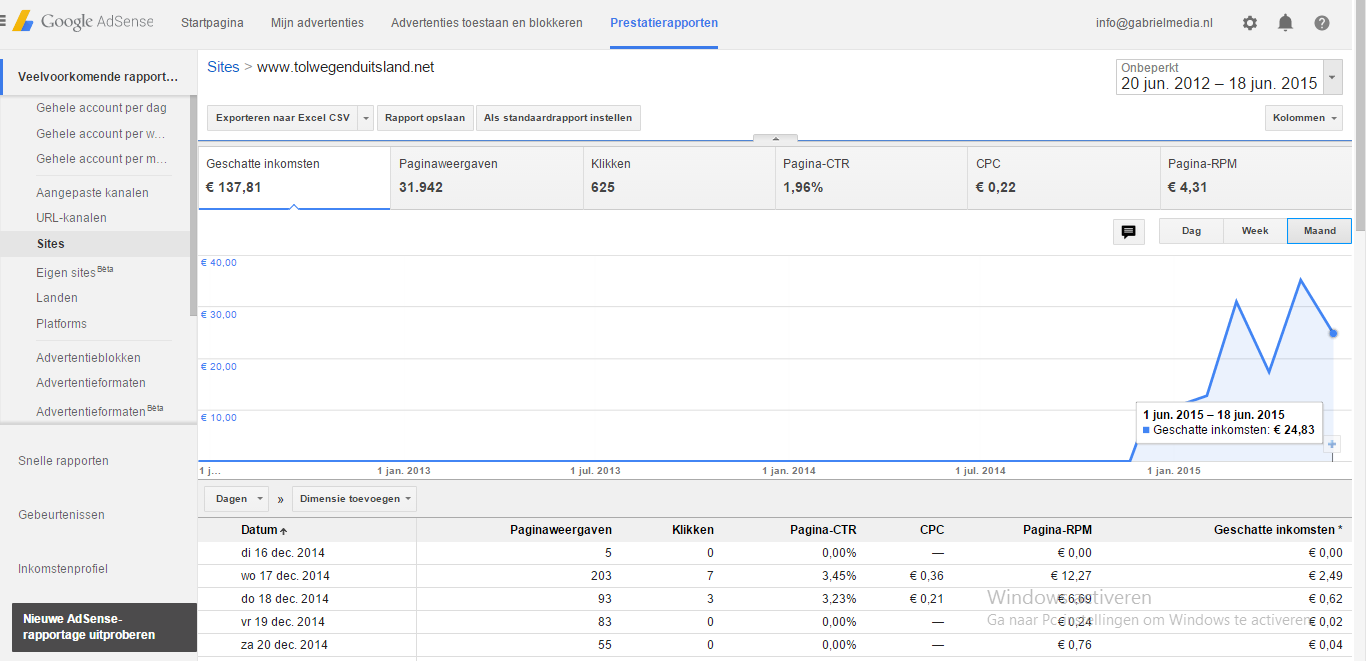Switch chart granularity to Maand
The height and width of the screenshot is (661, 1366).
tap(1319, 231)
